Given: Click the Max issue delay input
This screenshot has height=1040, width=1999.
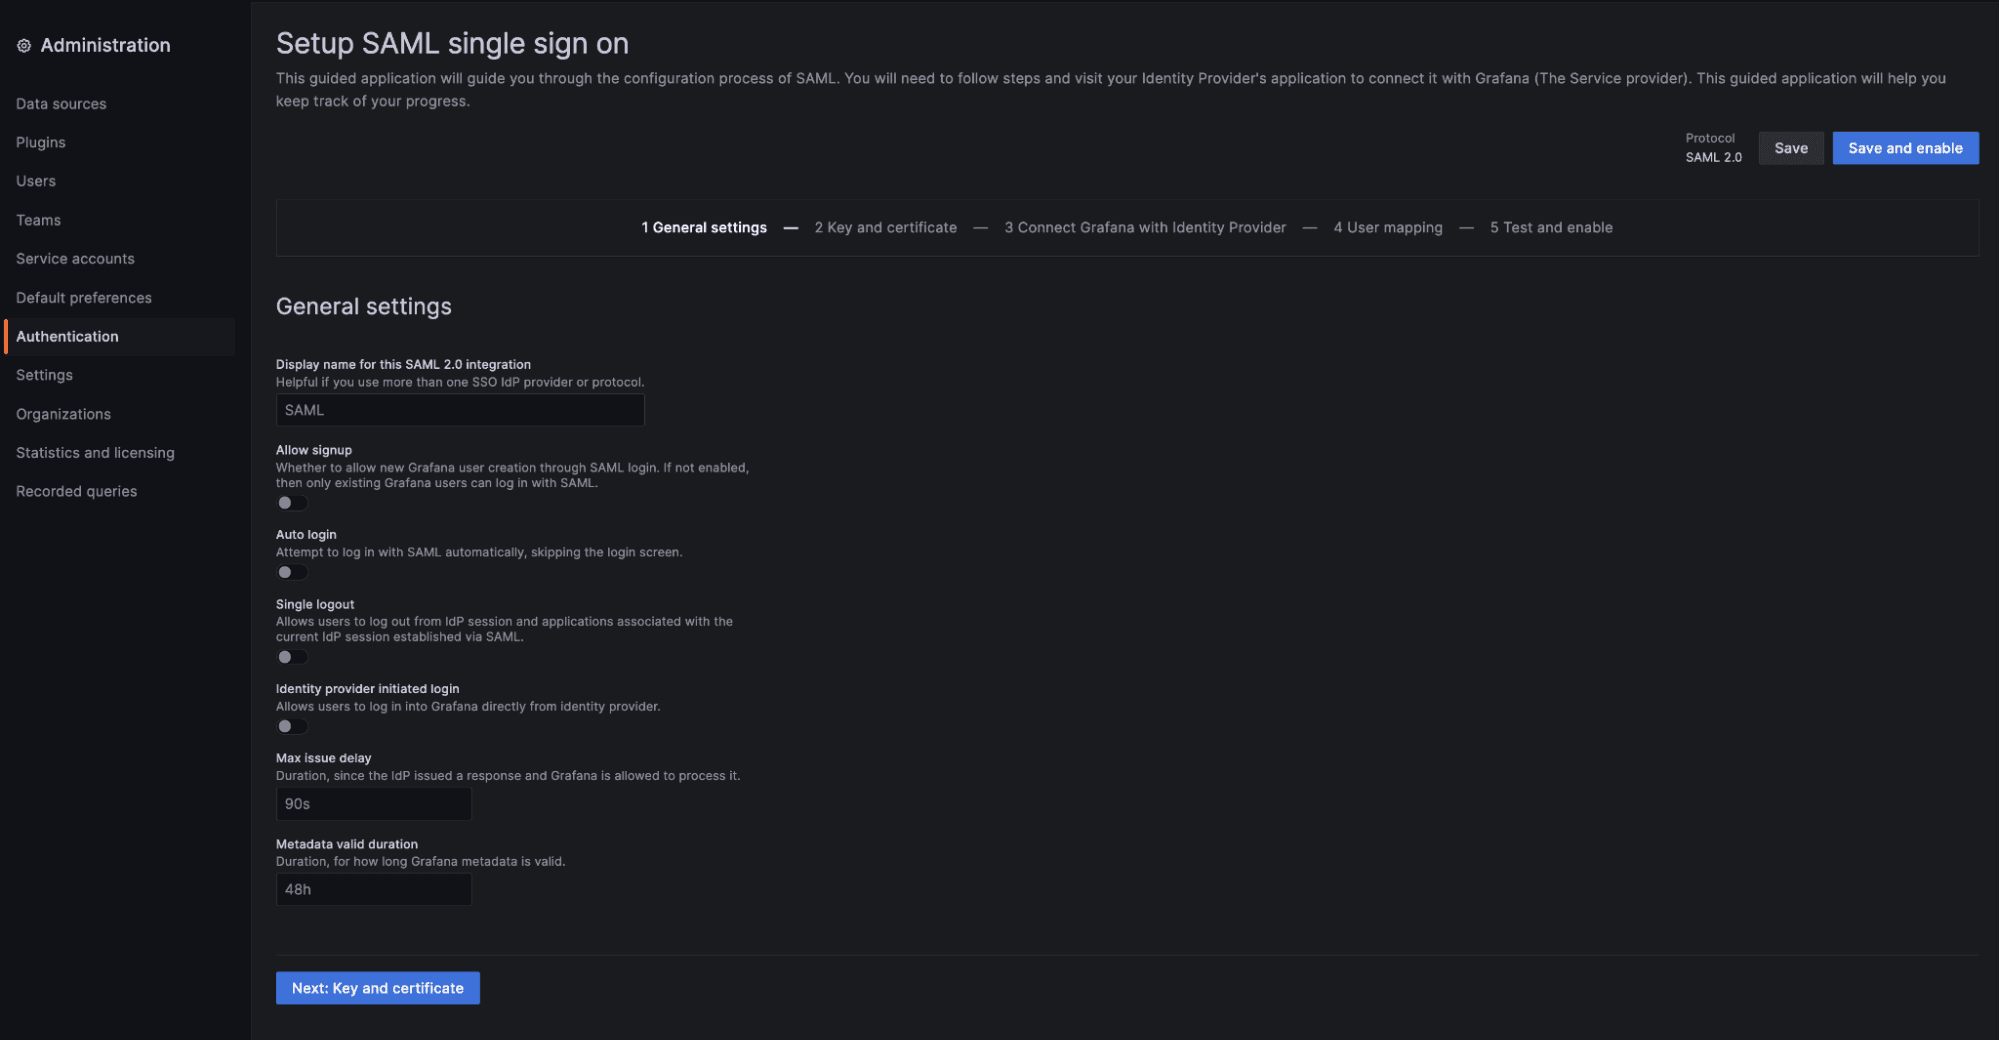Looking at the screenshot, I should pyautogui.click(x=373, y=804).
